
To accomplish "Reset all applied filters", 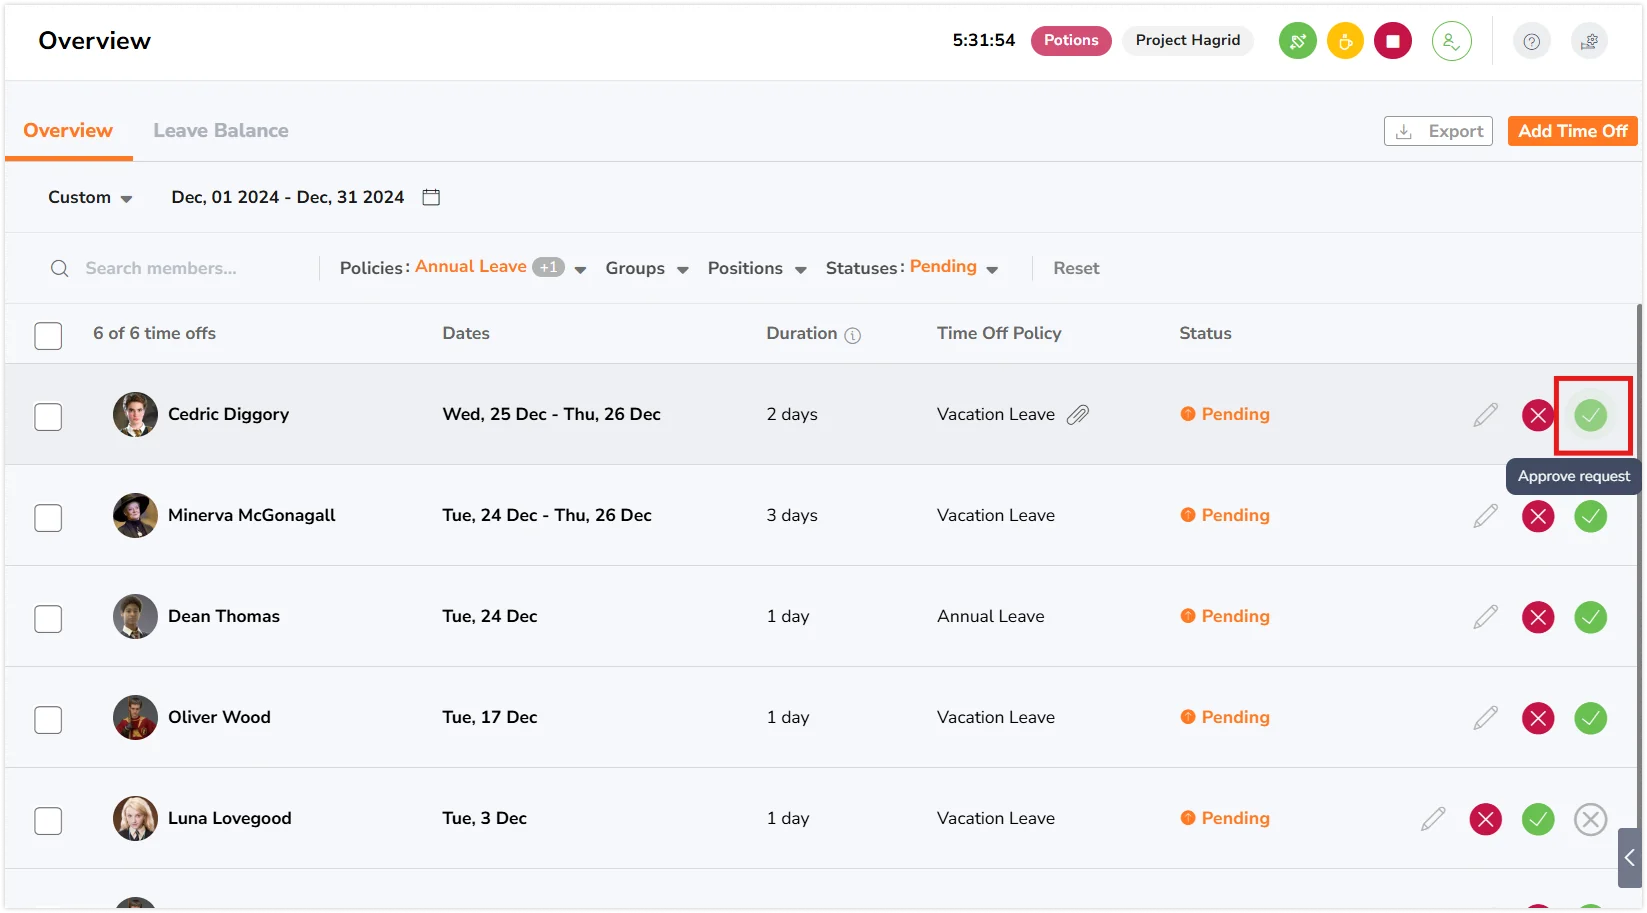I will coord(1076,268).
